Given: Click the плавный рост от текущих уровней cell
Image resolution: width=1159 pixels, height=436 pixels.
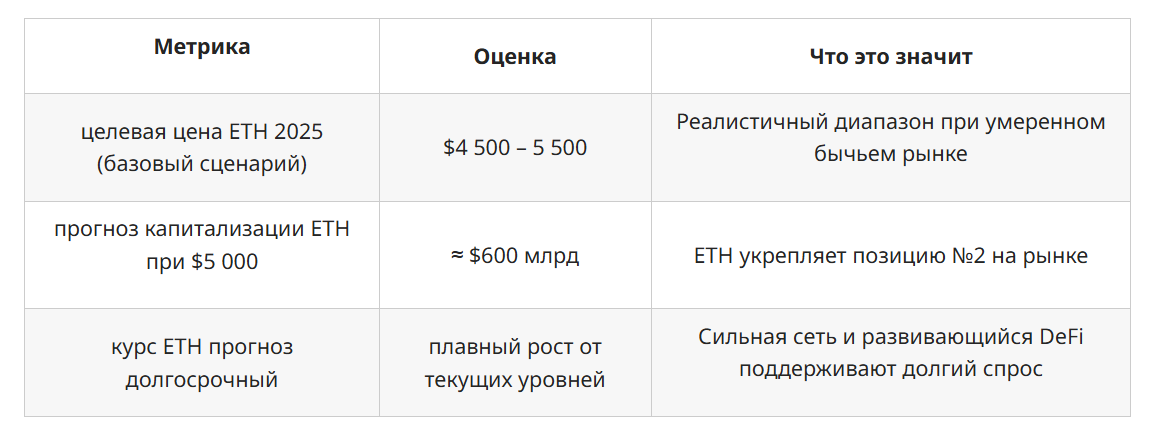Looking at the screenshot, I should pyautogui.click(x=515, y=363).
